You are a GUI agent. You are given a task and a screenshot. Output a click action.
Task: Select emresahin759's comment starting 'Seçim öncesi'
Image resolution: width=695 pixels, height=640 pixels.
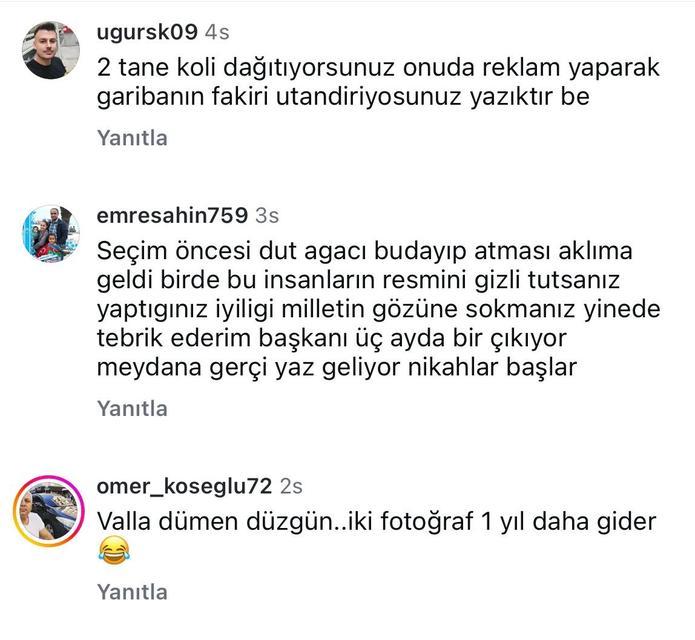(x=379, y=309)
